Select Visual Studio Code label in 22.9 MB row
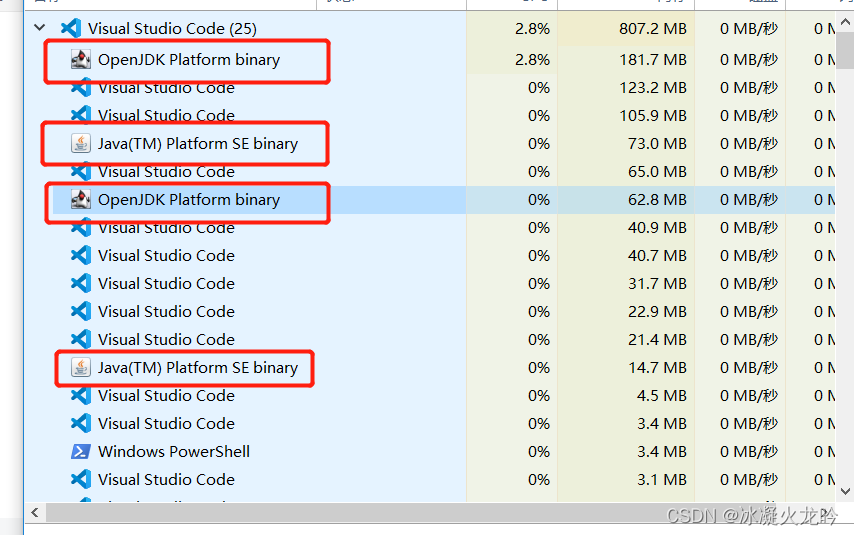Image resolution: width=854 pixels, height=535 pixels. 166,312
